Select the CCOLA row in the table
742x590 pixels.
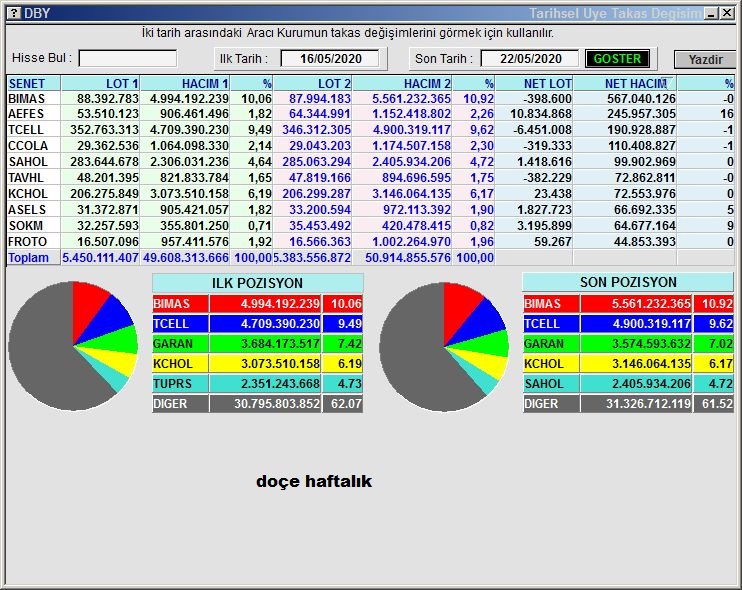pyautogui.click(x=371, y=146)
